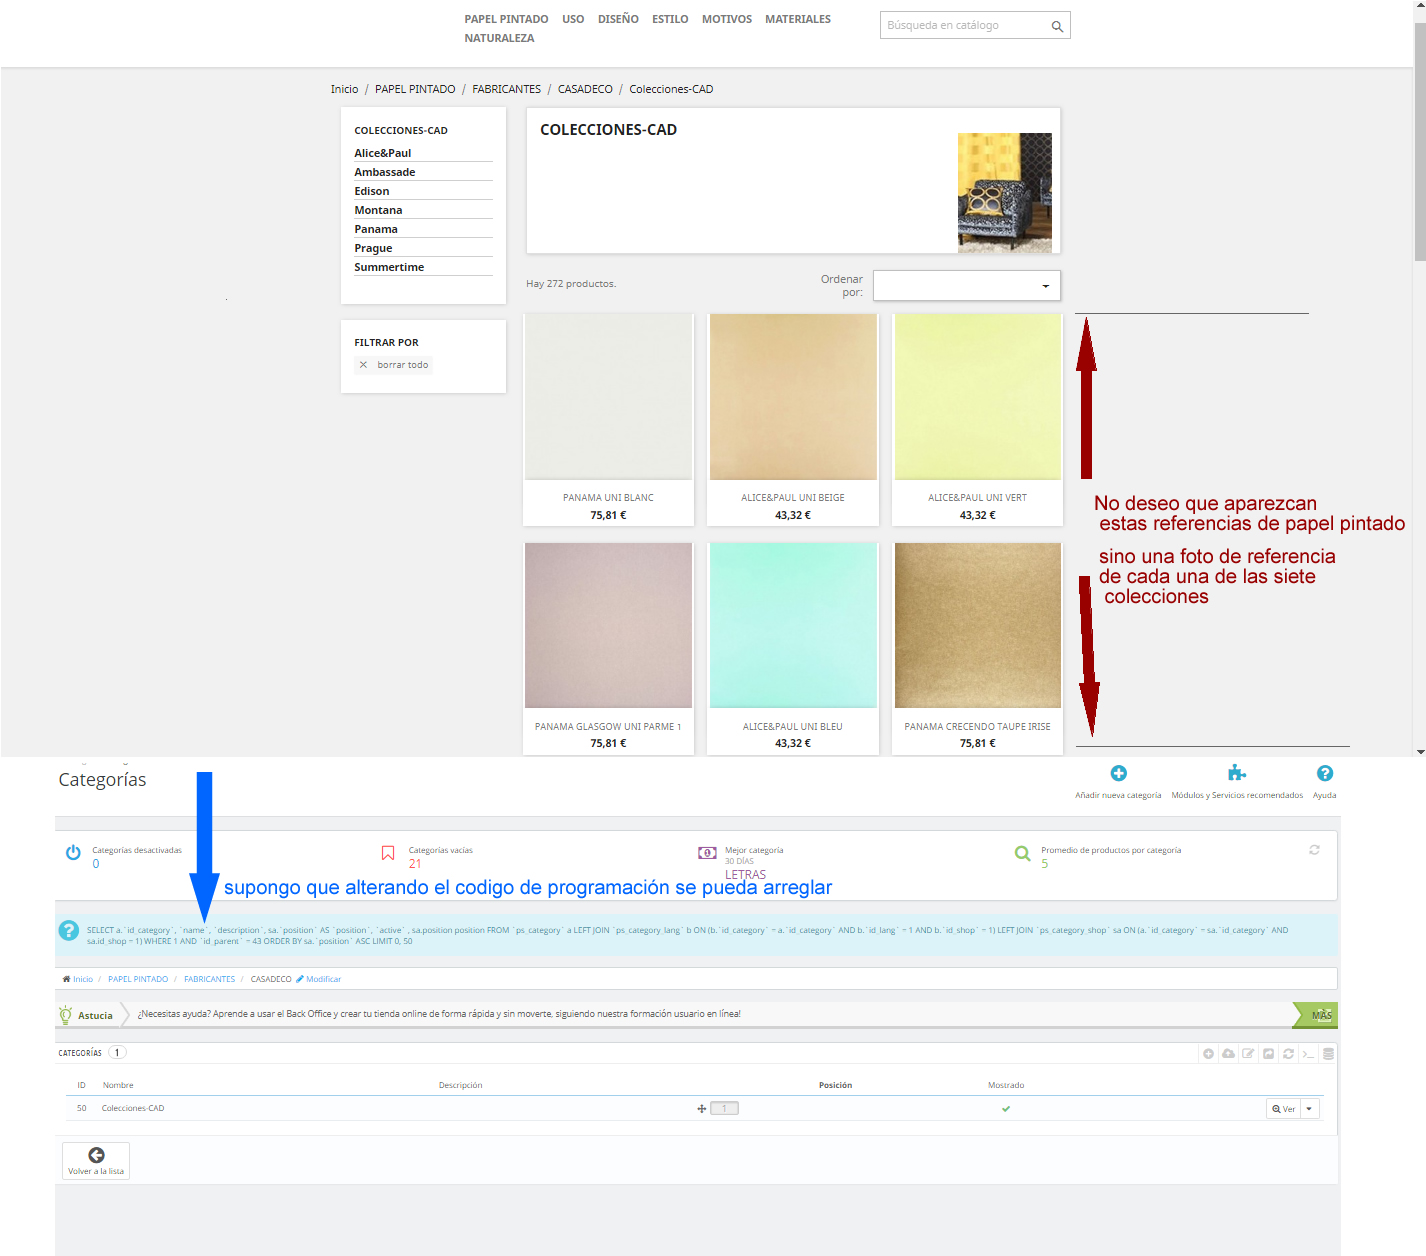Screen dimensions: 1426x1256
Task: Click the Astucia lightbulb icon
Action: (x=66, y=1014)
